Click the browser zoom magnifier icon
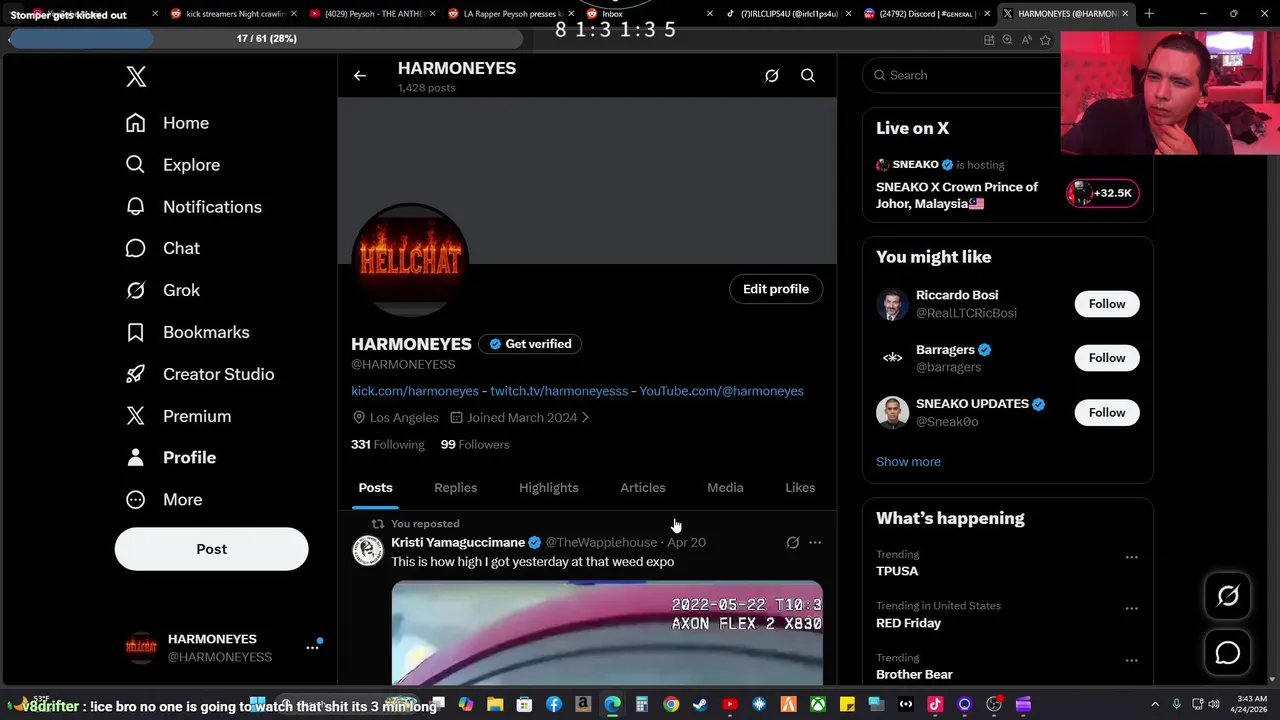Screen dimensions: 1280x720 [x=1007, y=40]
